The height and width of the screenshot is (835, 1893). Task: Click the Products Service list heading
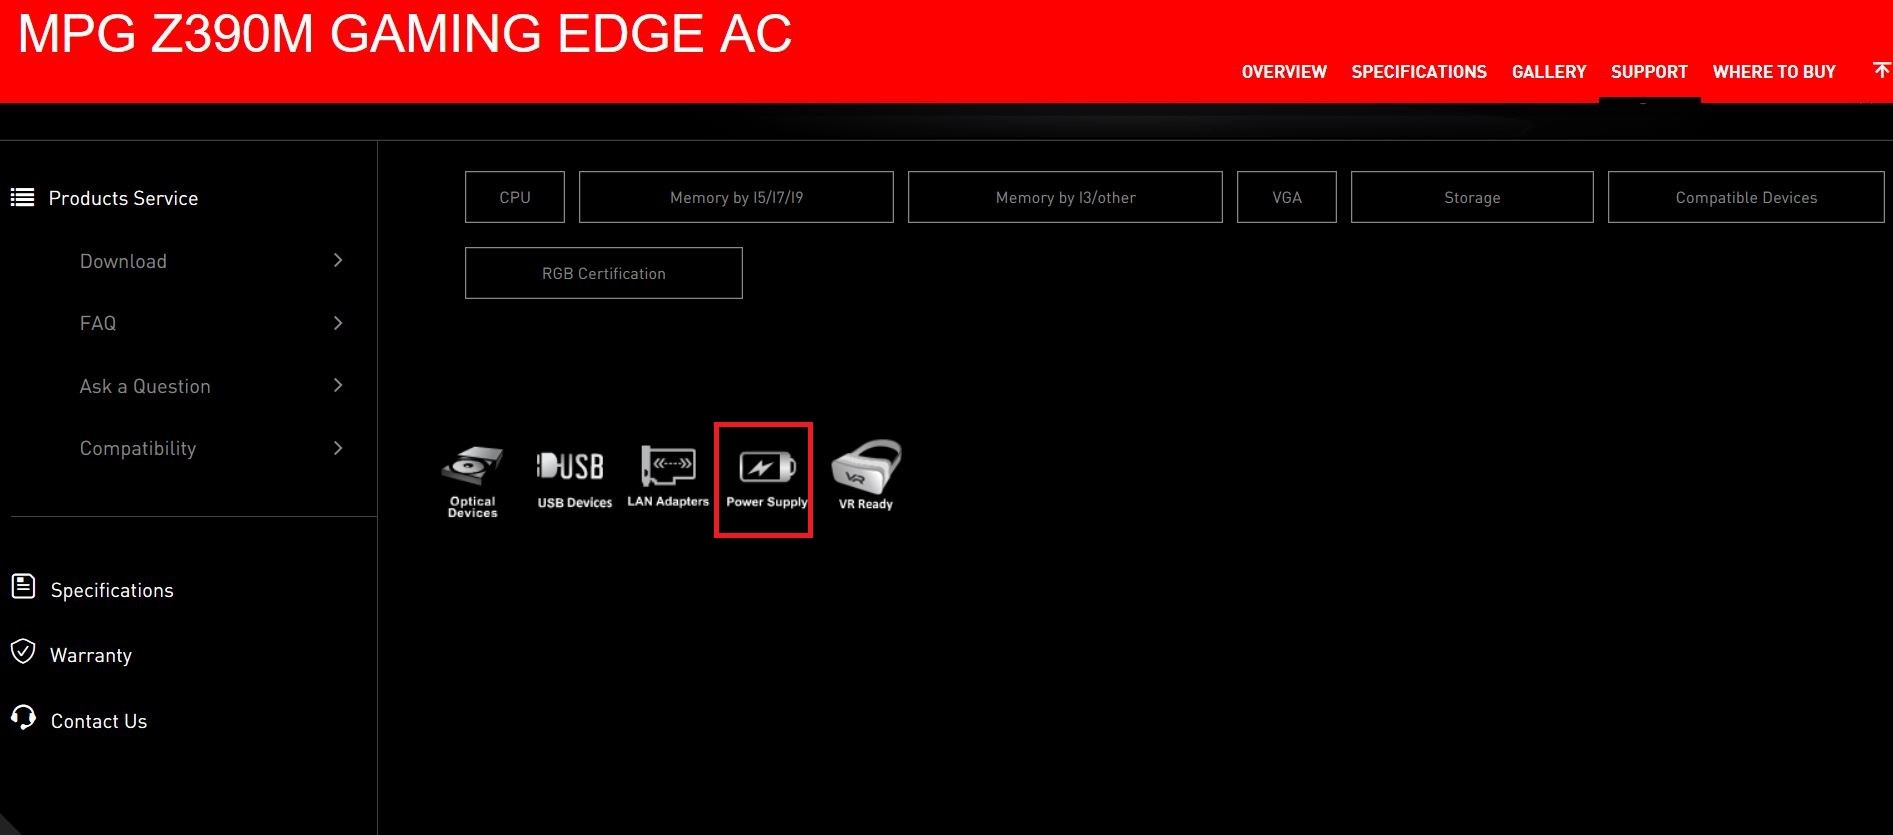pyautogui.click(x=123, y=198)
